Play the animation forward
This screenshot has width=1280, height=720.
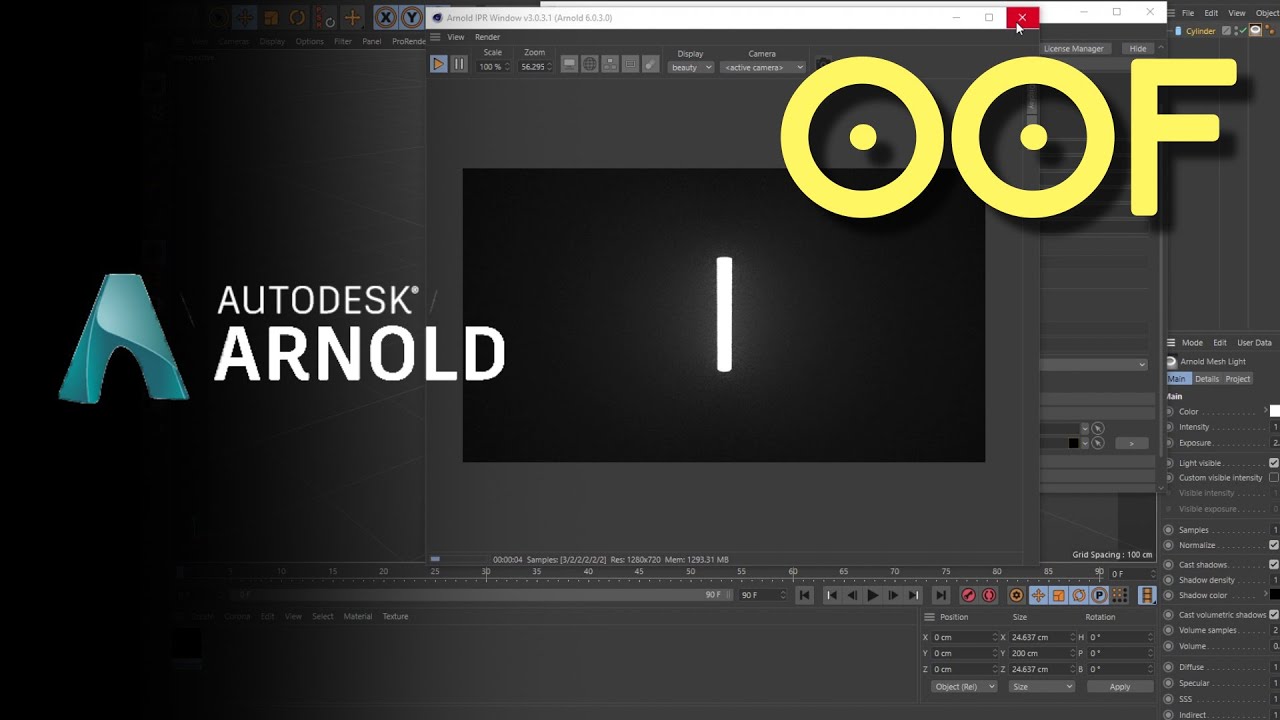[872, 595]
